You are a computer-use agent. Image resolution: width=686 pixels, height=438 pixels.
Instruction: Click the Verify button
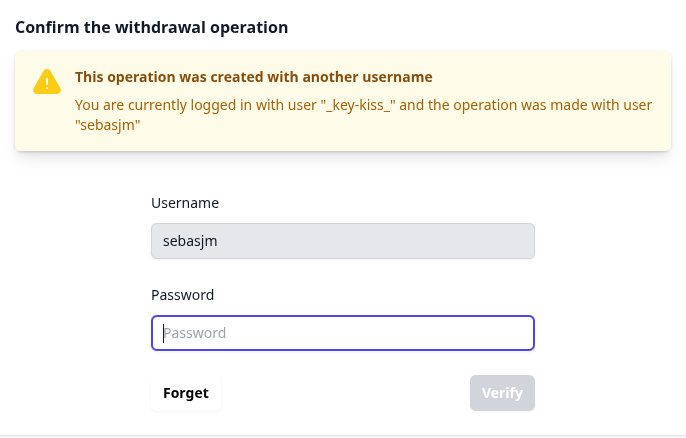pyautogui.click(x=502, y=393)
